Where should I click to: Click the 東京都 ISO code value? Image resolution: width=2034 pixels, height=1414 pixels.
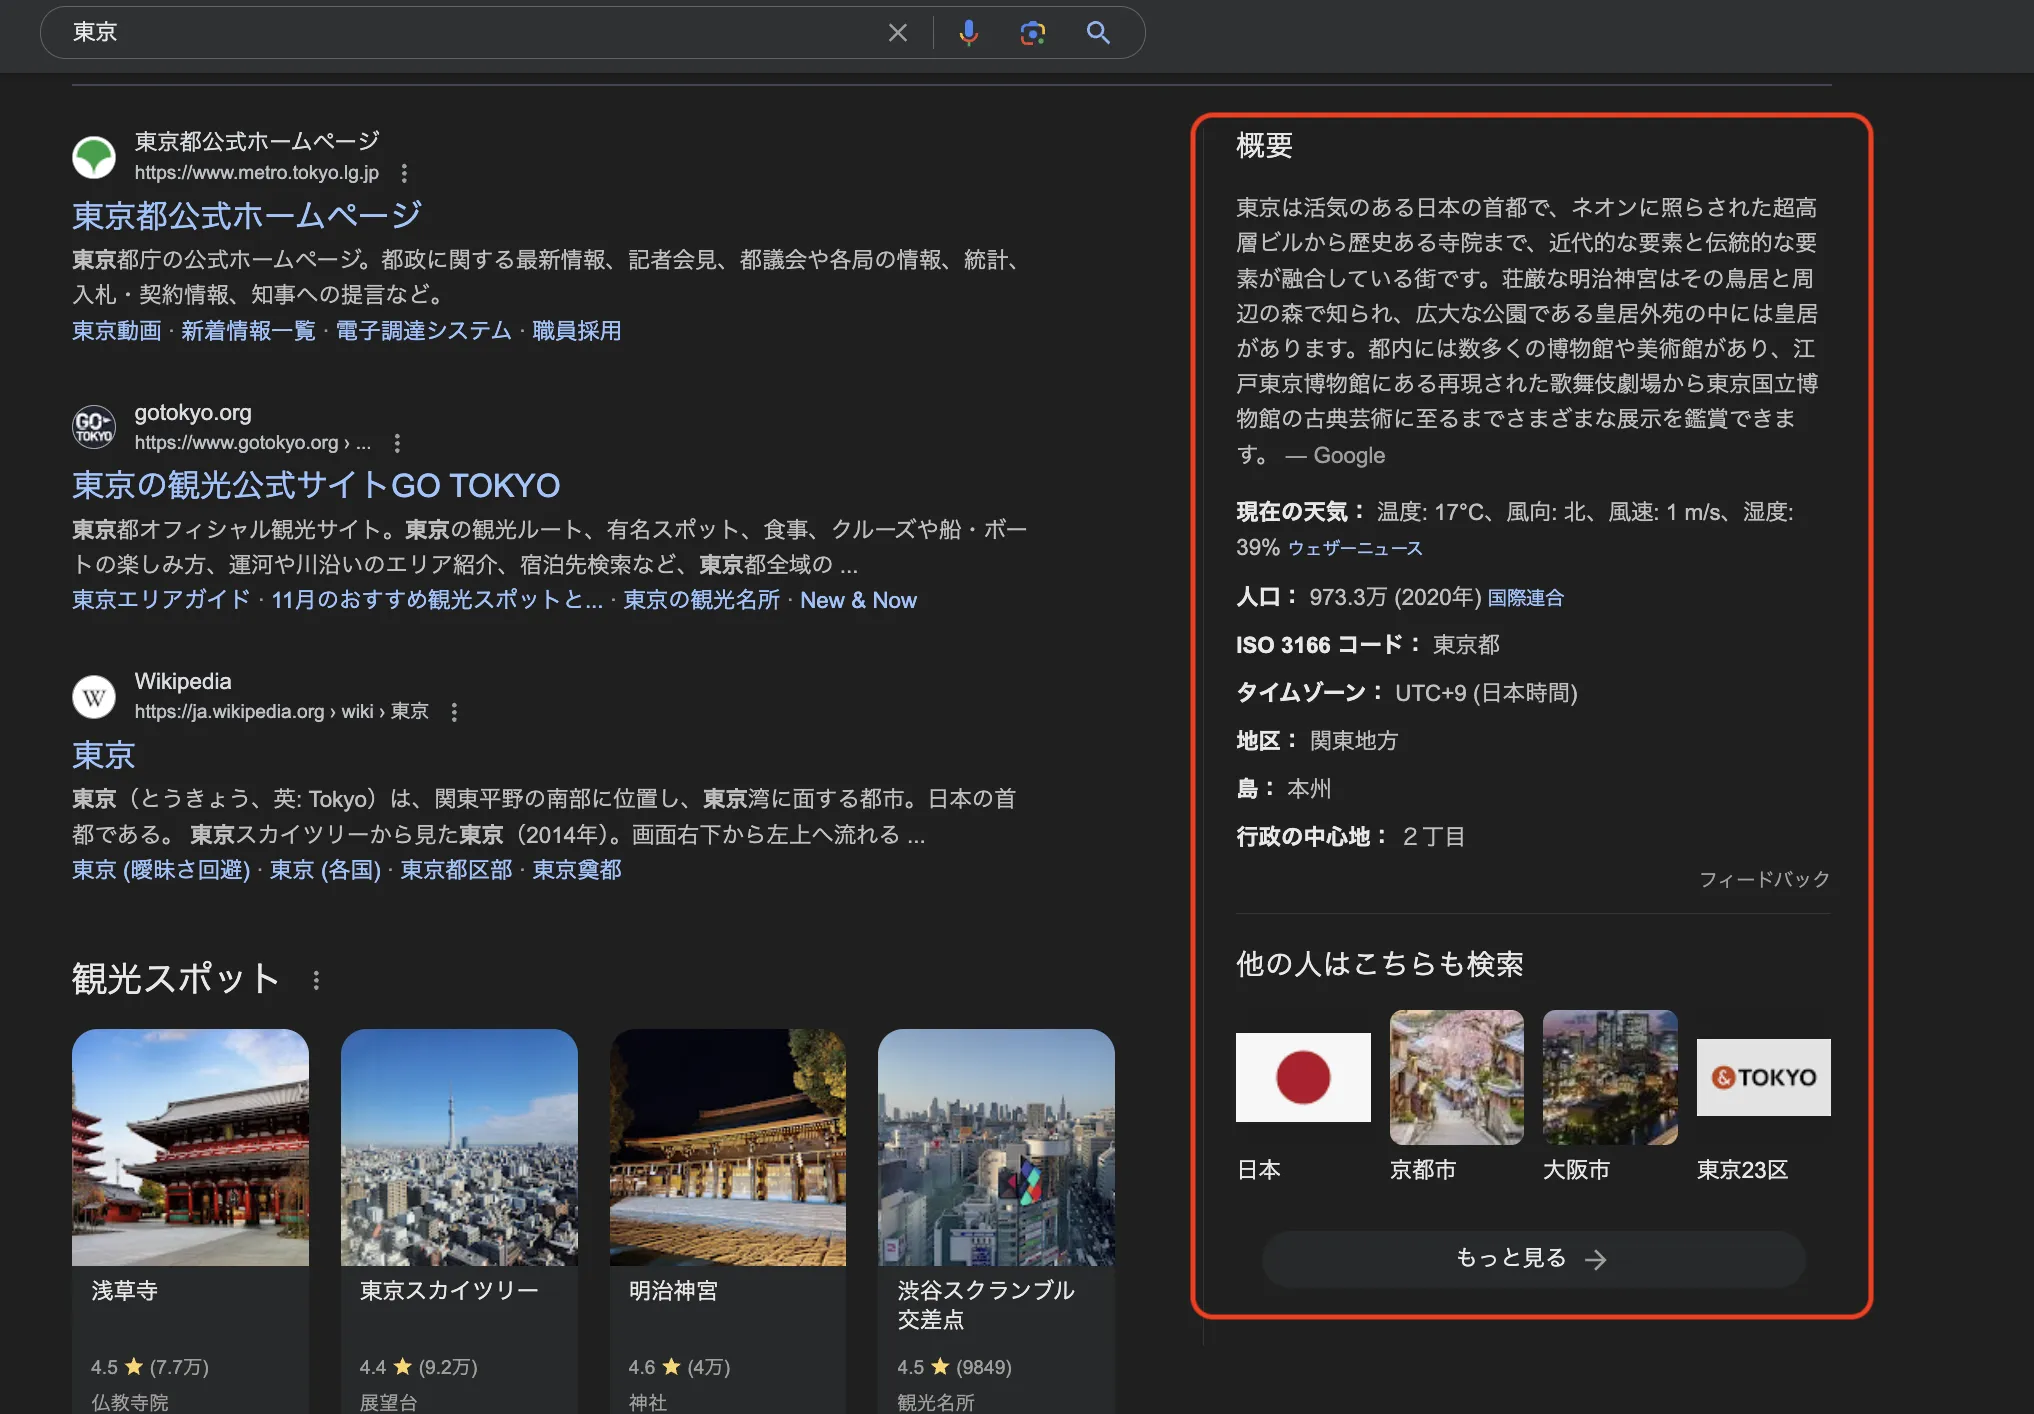click(1466, 645)
